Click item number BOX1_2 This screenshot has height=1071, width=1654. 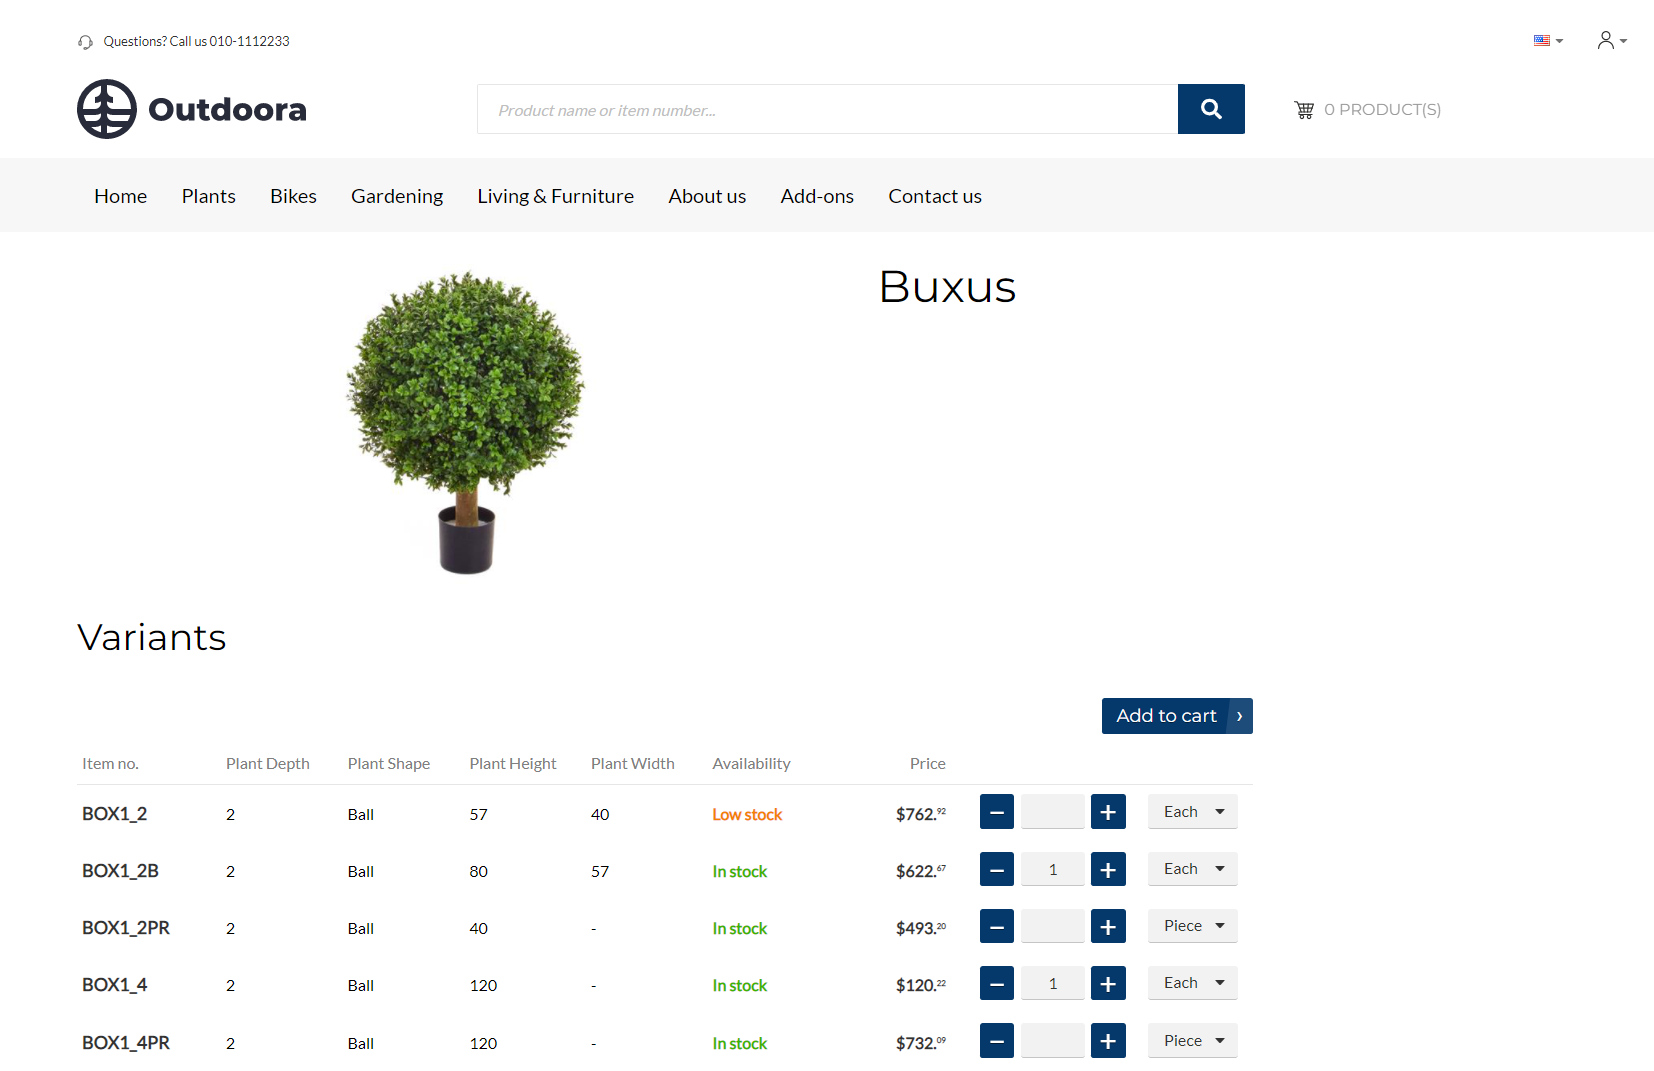click(114, 814)
